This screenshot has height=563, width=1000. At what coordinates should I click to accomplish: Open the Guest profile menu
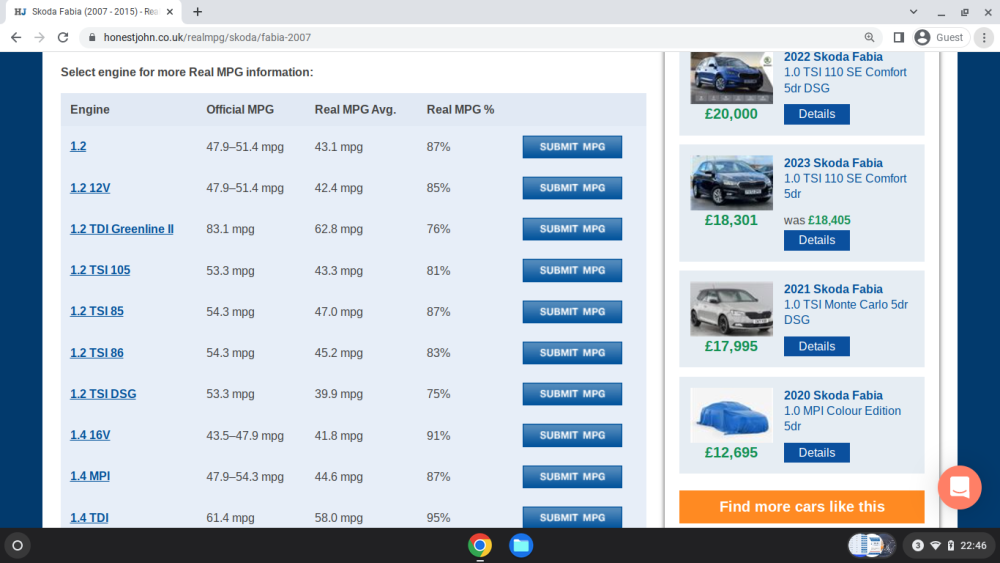(x=939, y=38)
